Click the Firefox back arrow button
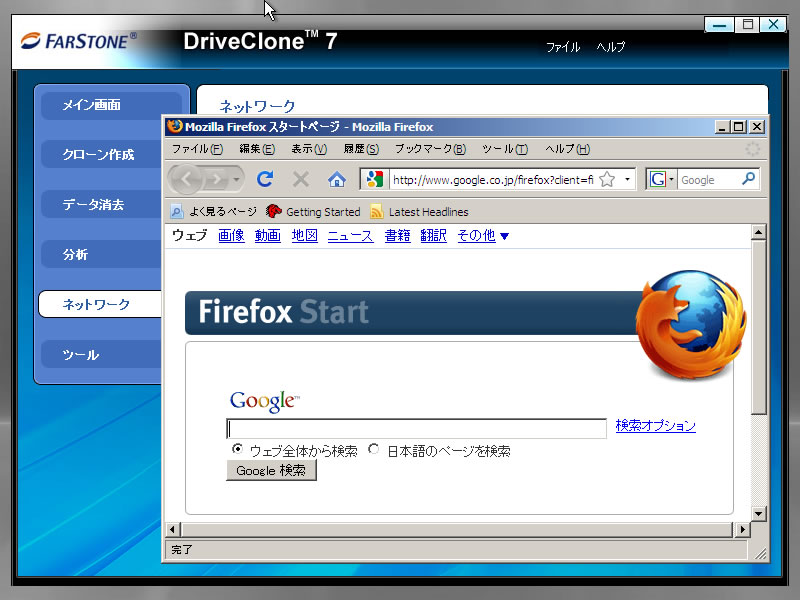Viewport: 800px width, 600px height. [185, 179]
